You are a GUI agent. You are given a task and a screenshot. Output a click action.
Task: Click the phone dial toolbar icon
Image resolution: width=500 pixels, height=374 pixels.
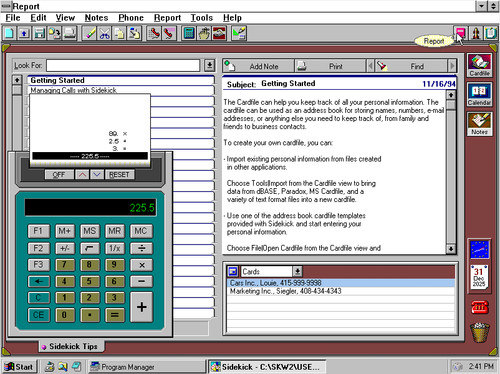point(154,33)
